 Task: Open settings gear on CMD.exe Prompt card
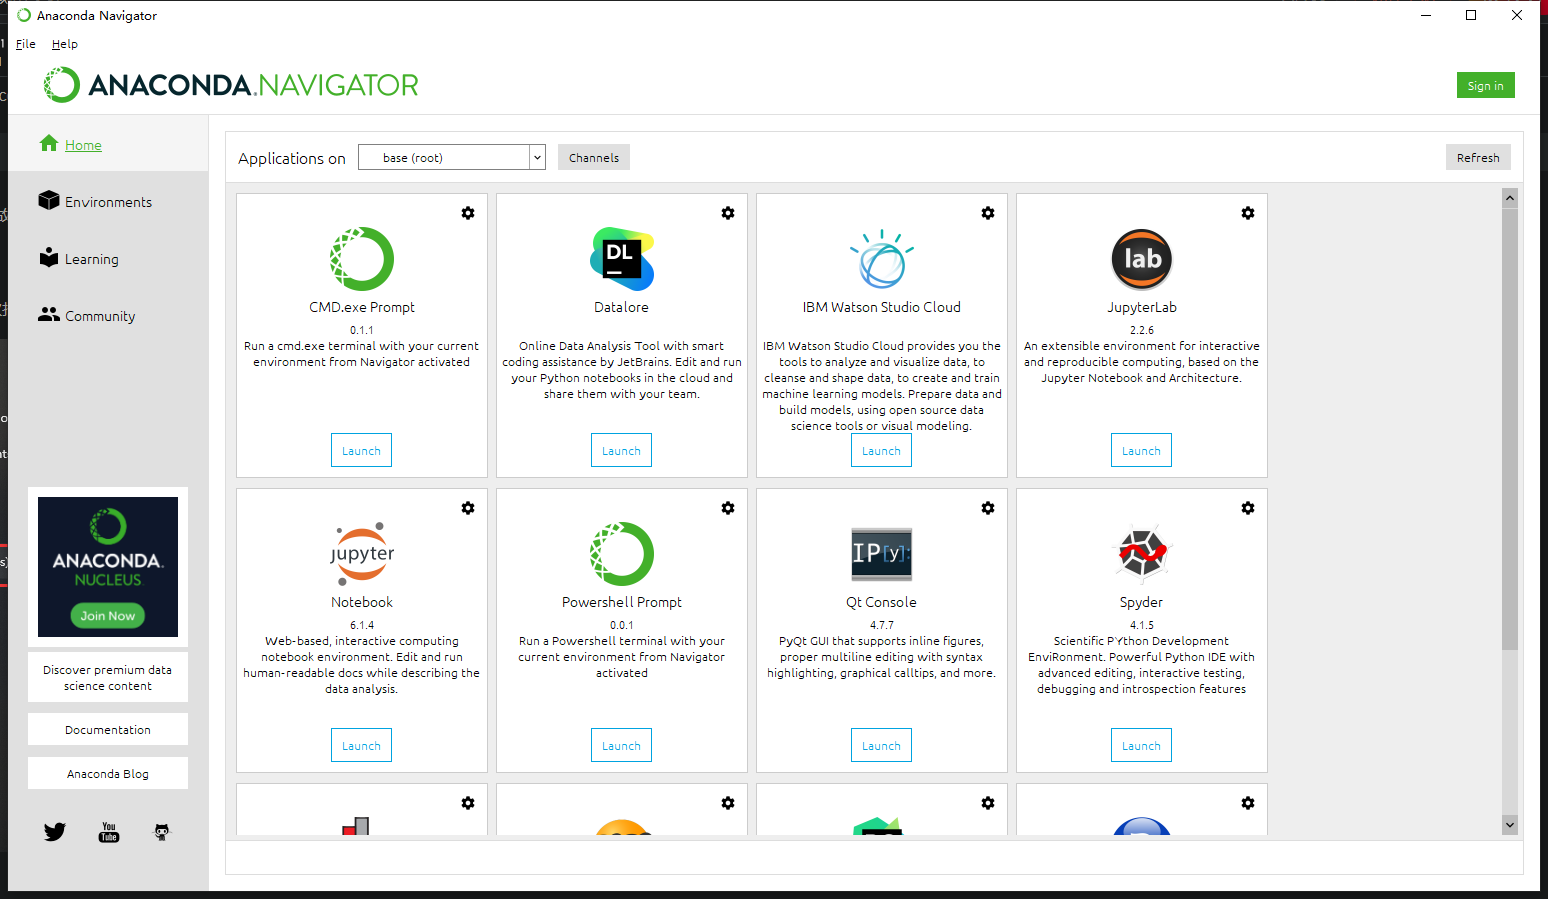point(468,213)
